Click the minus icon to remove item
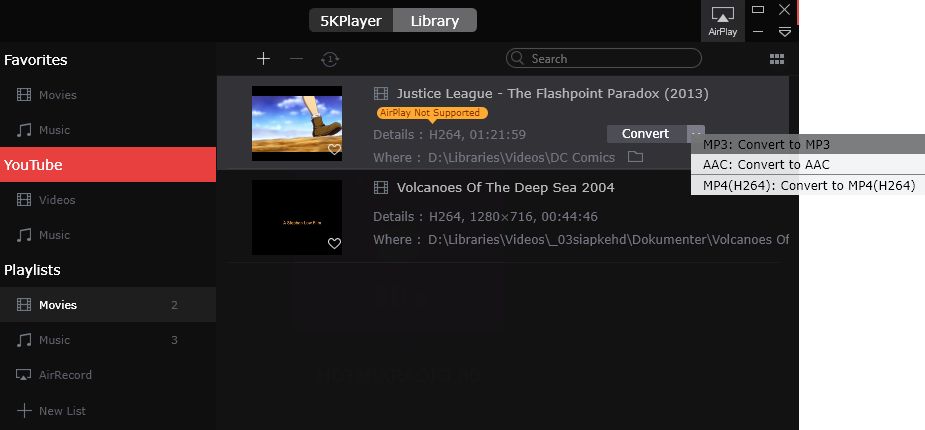925x430 pixels. coord(296,59)
